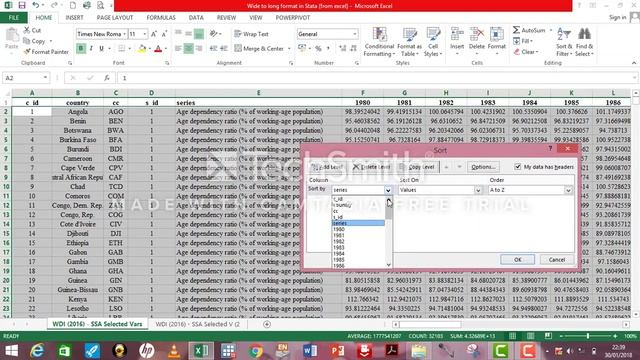Open Google Chrome from taskbar
Image resolution: width=640 pixels, height=360 pixels.
[x=256, y=351]
